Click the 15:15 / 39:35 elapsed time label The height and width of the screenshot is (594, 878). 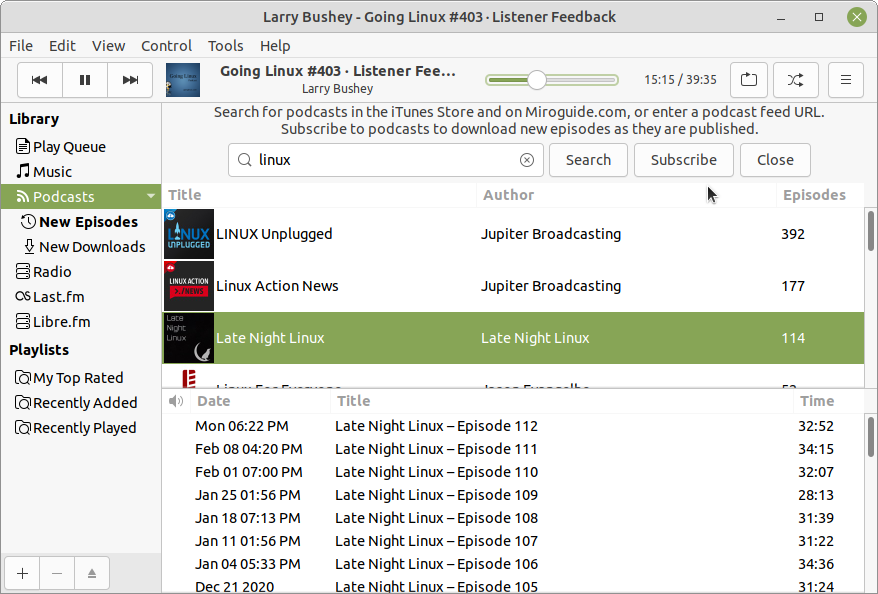pyautogui.click(x=680, y=79)
